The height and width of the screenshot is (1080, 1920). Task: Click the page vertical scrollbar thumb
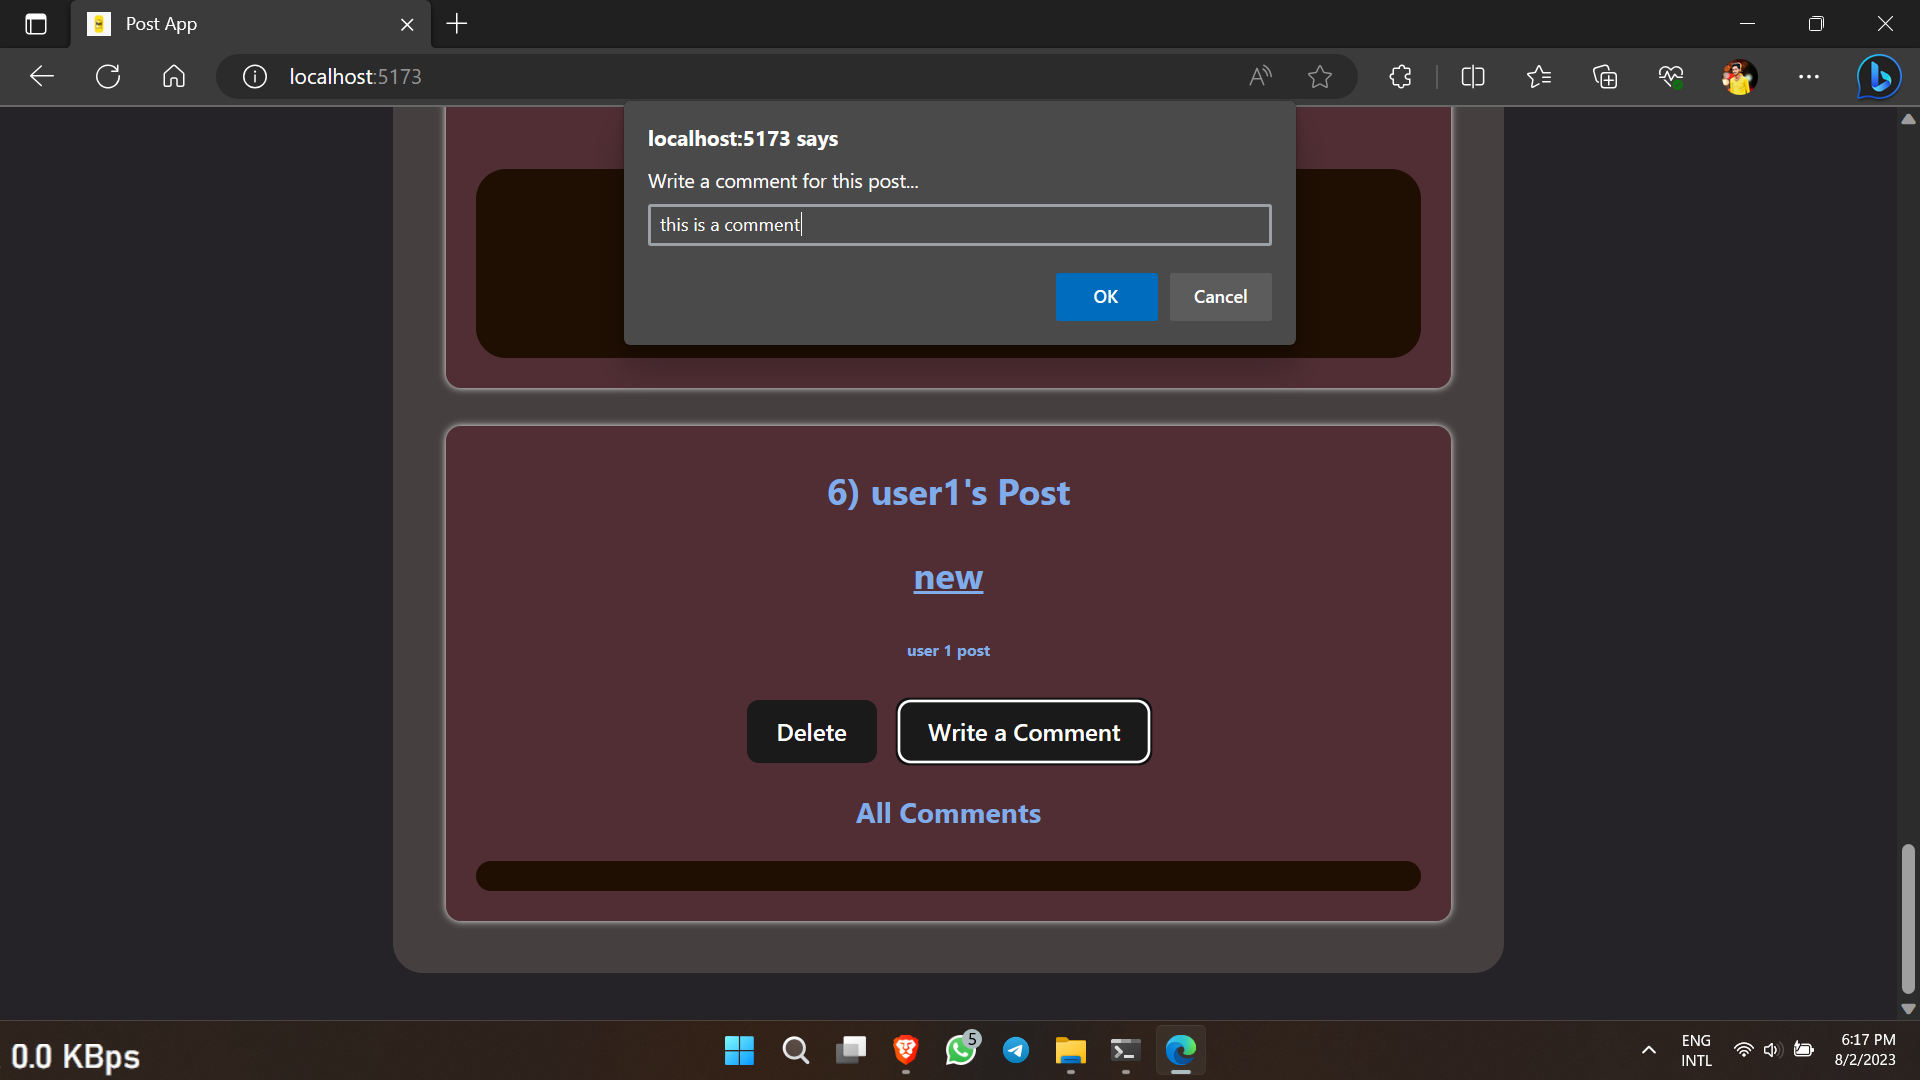point(1908,918)
